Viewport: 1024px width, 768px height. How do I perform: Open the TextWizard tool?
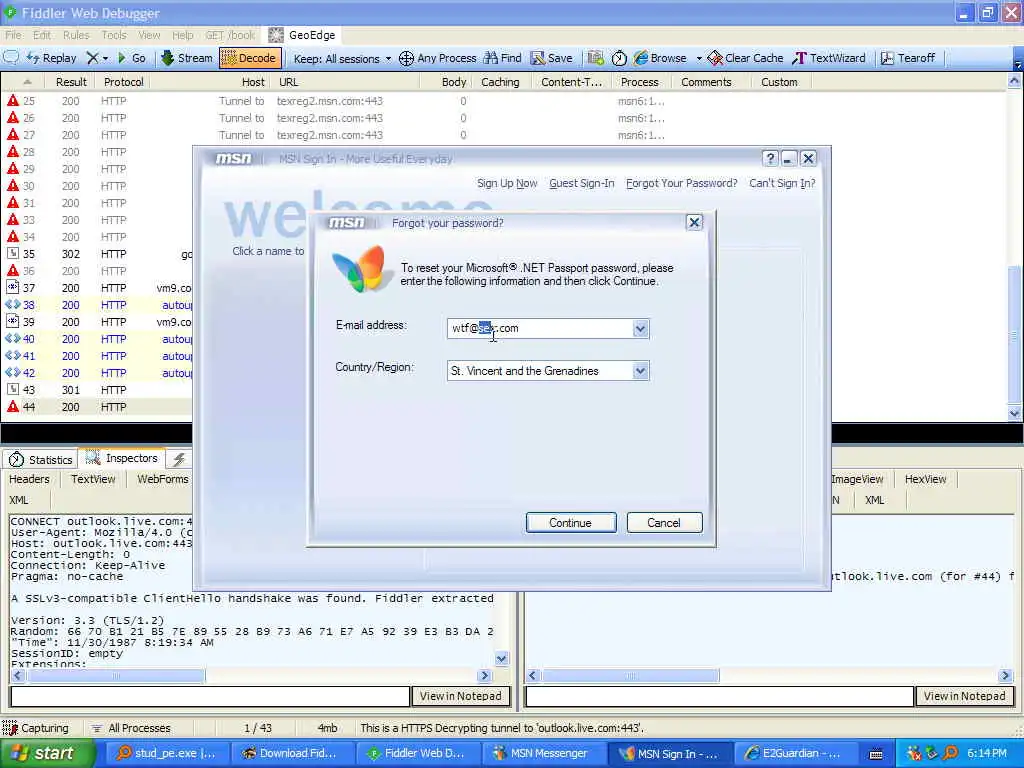829,58
